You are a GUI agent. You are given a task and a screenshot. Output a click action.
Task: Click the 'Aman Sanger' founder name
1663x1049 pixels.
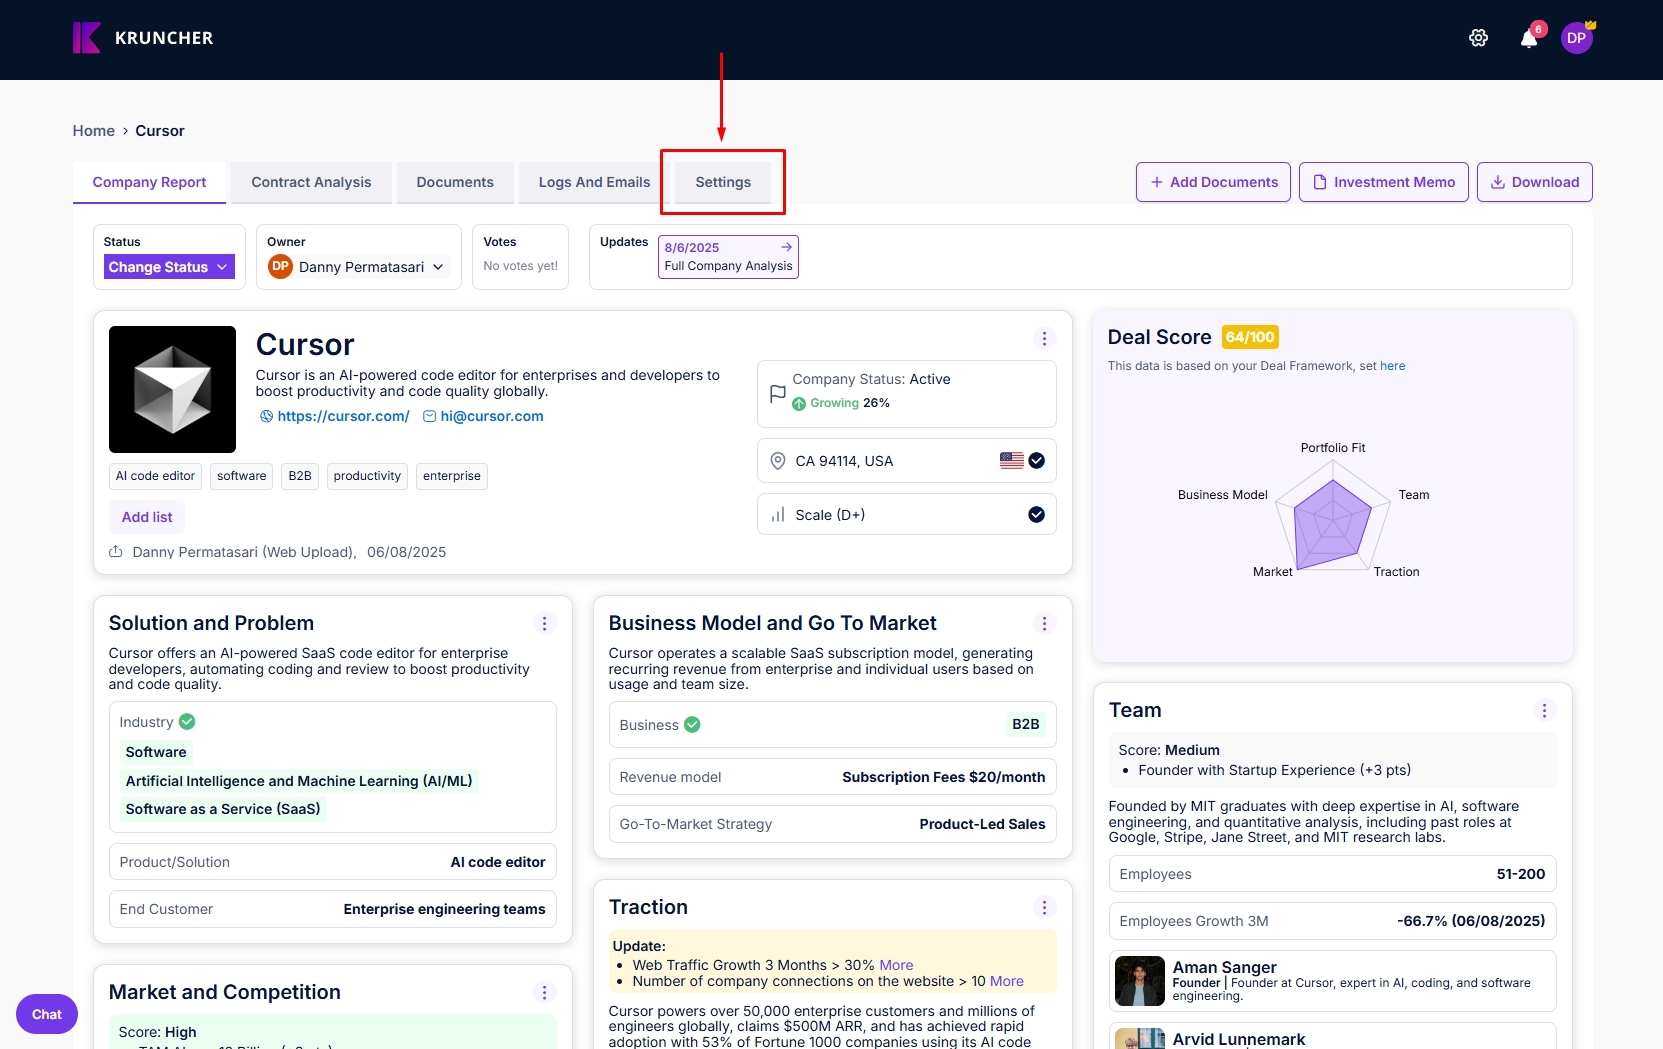pos(1224,967)
